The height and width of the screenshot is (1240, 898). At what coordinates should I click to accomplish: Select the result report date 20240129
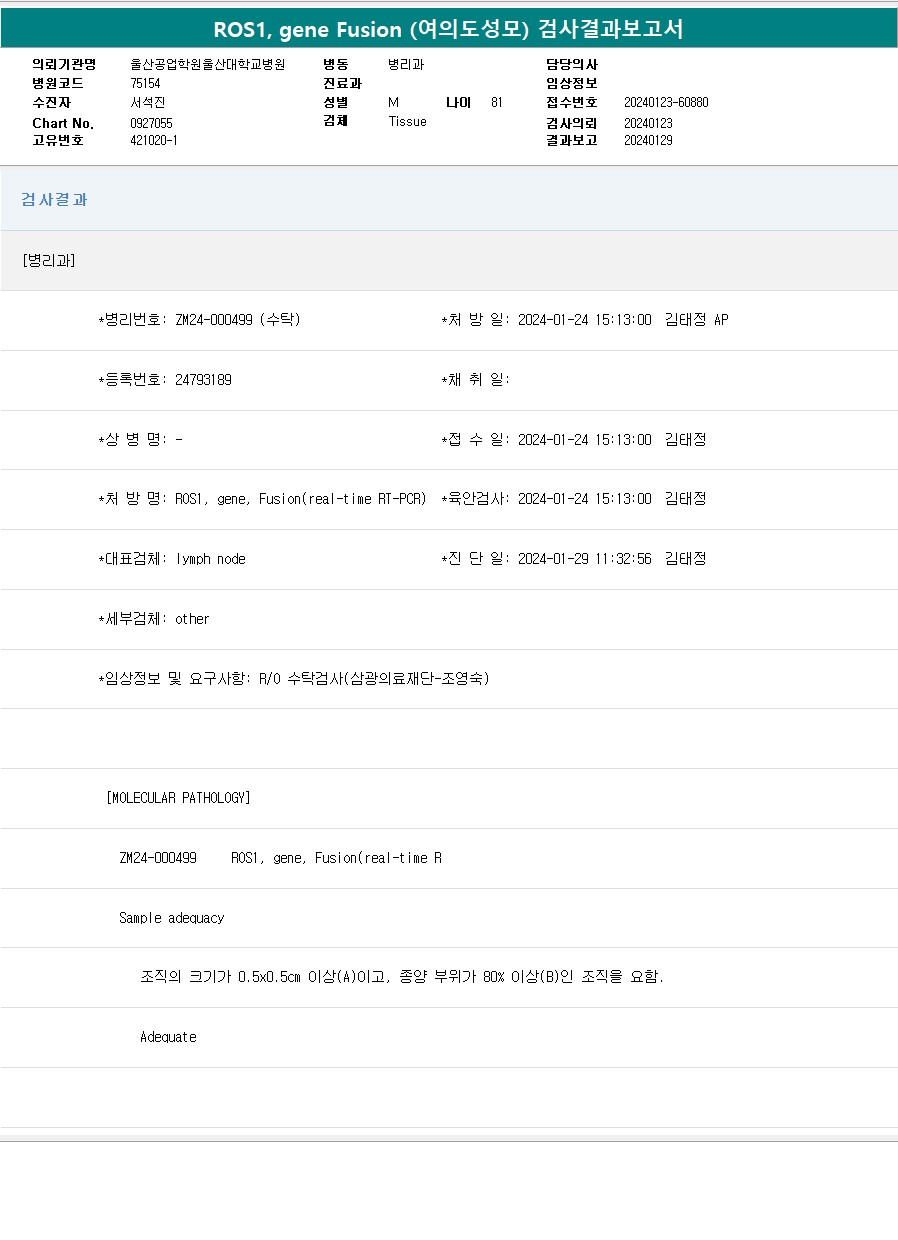click(648, 140)
